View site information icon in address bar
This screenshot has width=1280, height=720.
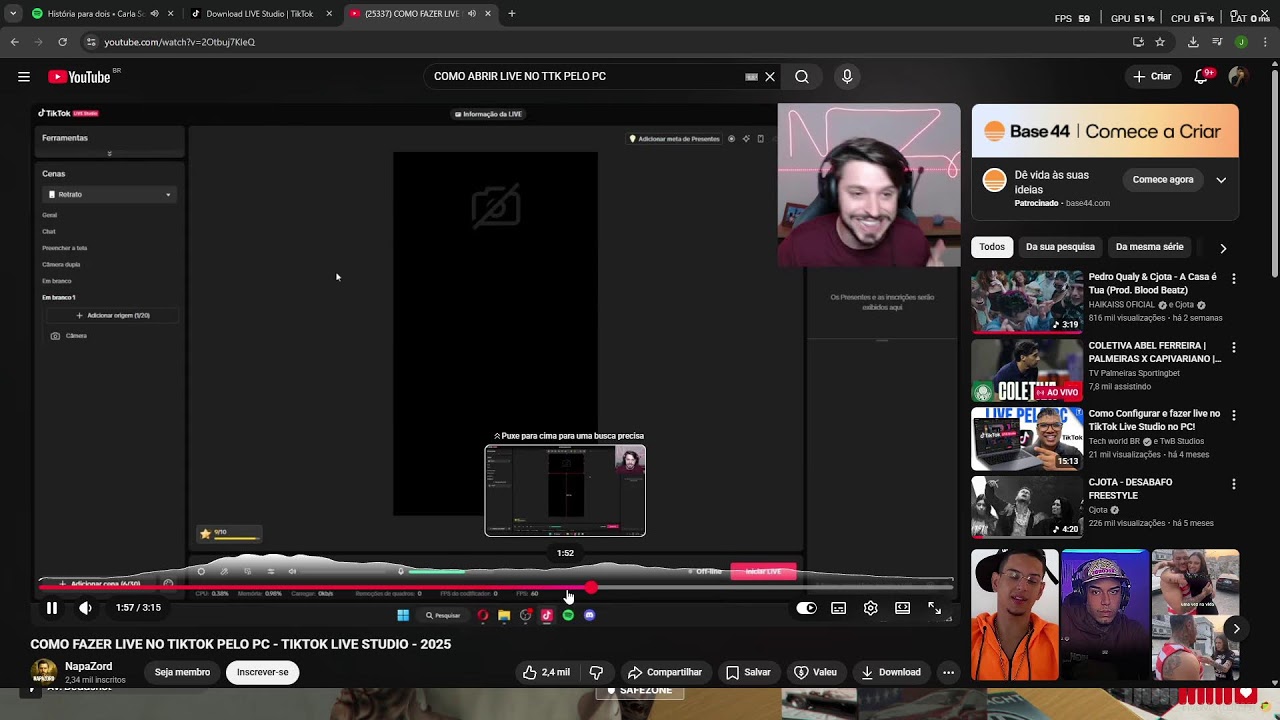point(91,42)
